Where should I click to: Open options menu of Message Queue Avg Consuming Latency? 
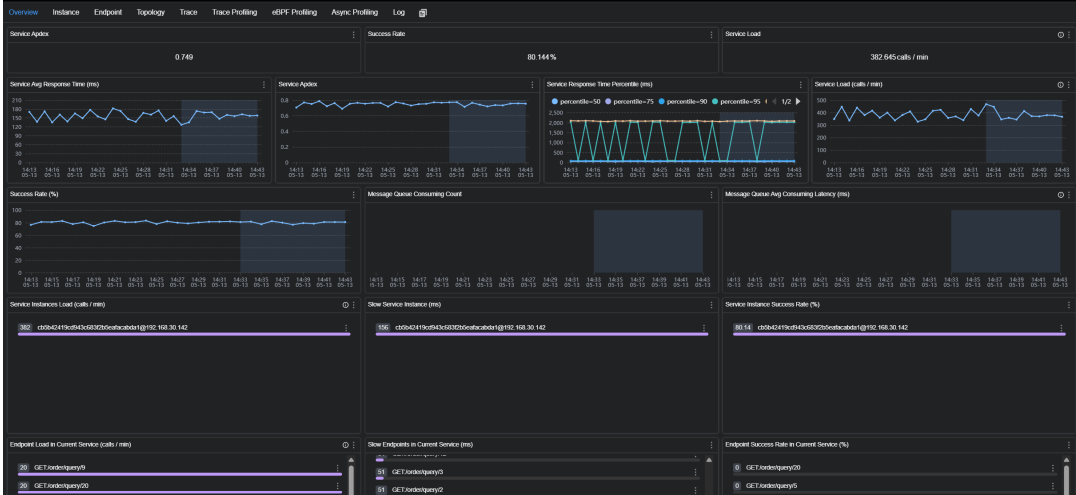1068,194
